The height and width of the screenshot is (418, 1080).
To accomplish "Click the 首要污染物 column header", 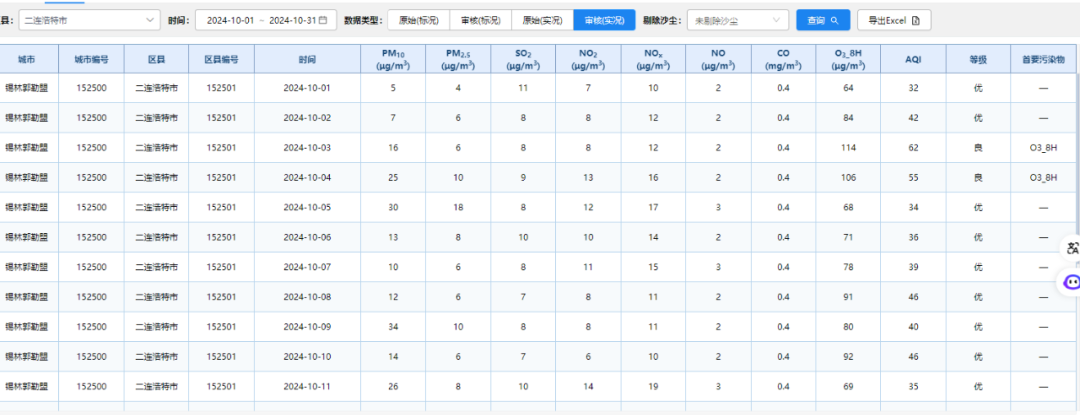I will click(1043, 59).
